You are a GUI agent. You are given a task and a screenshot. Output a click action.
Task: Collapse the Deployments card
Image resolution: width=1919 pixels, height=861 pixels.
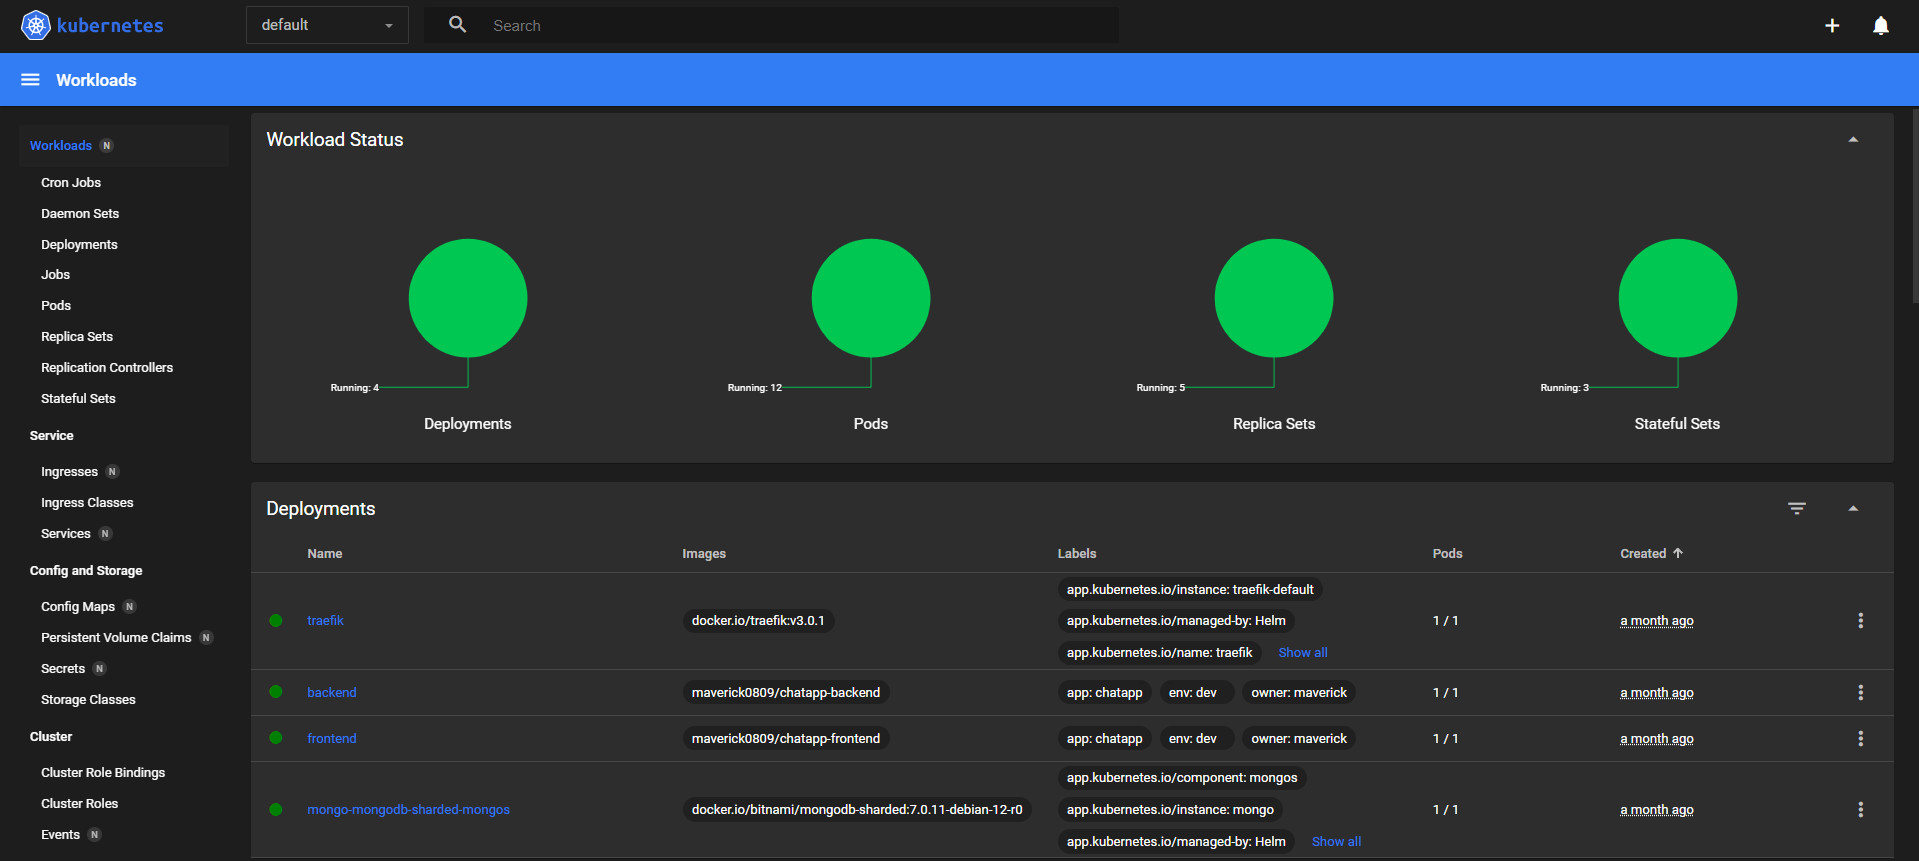click(x=1853, y=509)
